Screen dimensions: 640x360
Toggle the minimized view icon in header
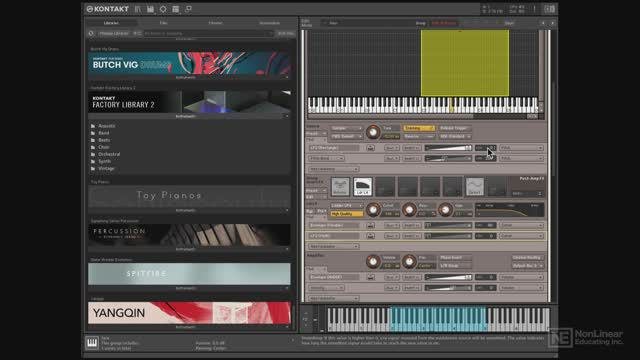188,9
